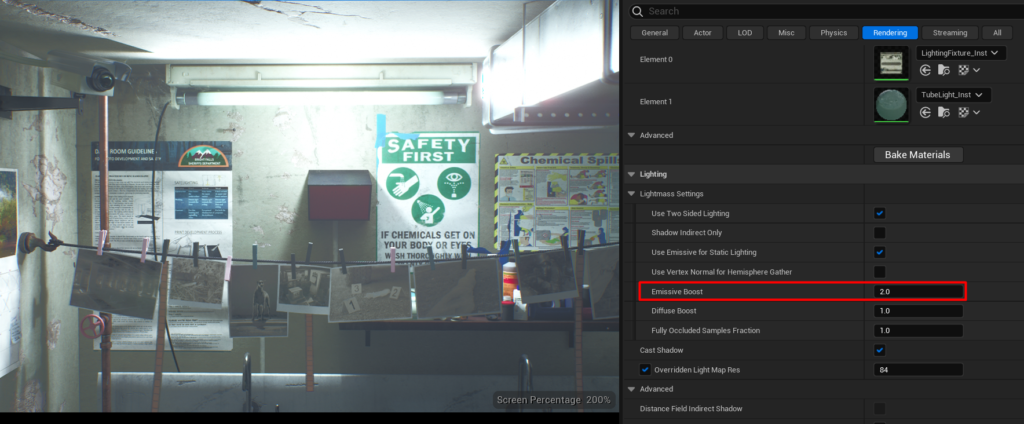Screen dimensions: 1024x424
Task: Click the magnifier icon in the search box
Action: tap(637, 11)
